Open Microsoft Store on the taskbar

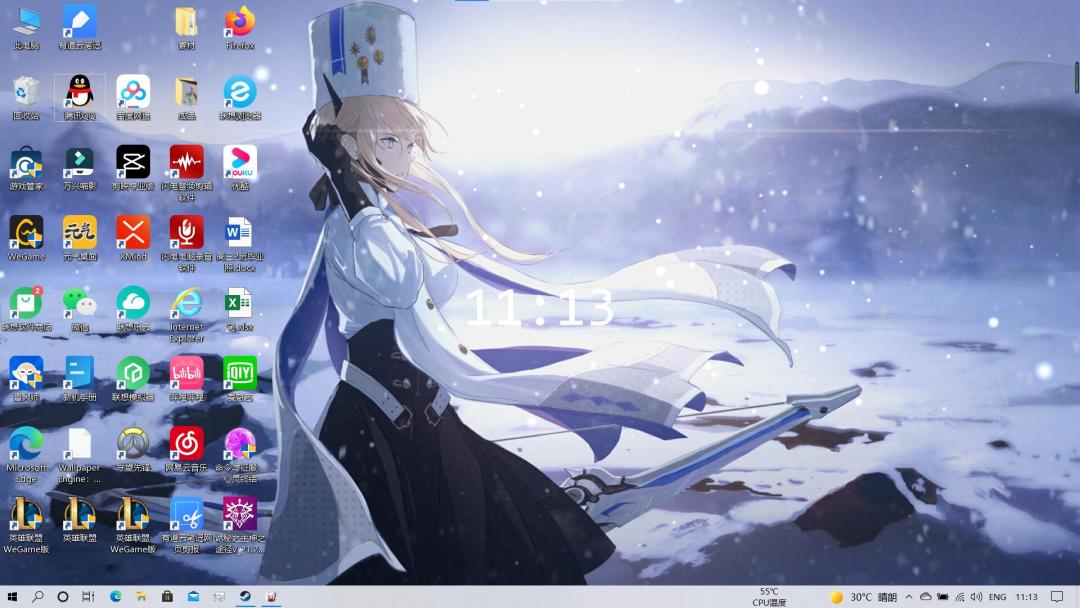click(167, 596)
